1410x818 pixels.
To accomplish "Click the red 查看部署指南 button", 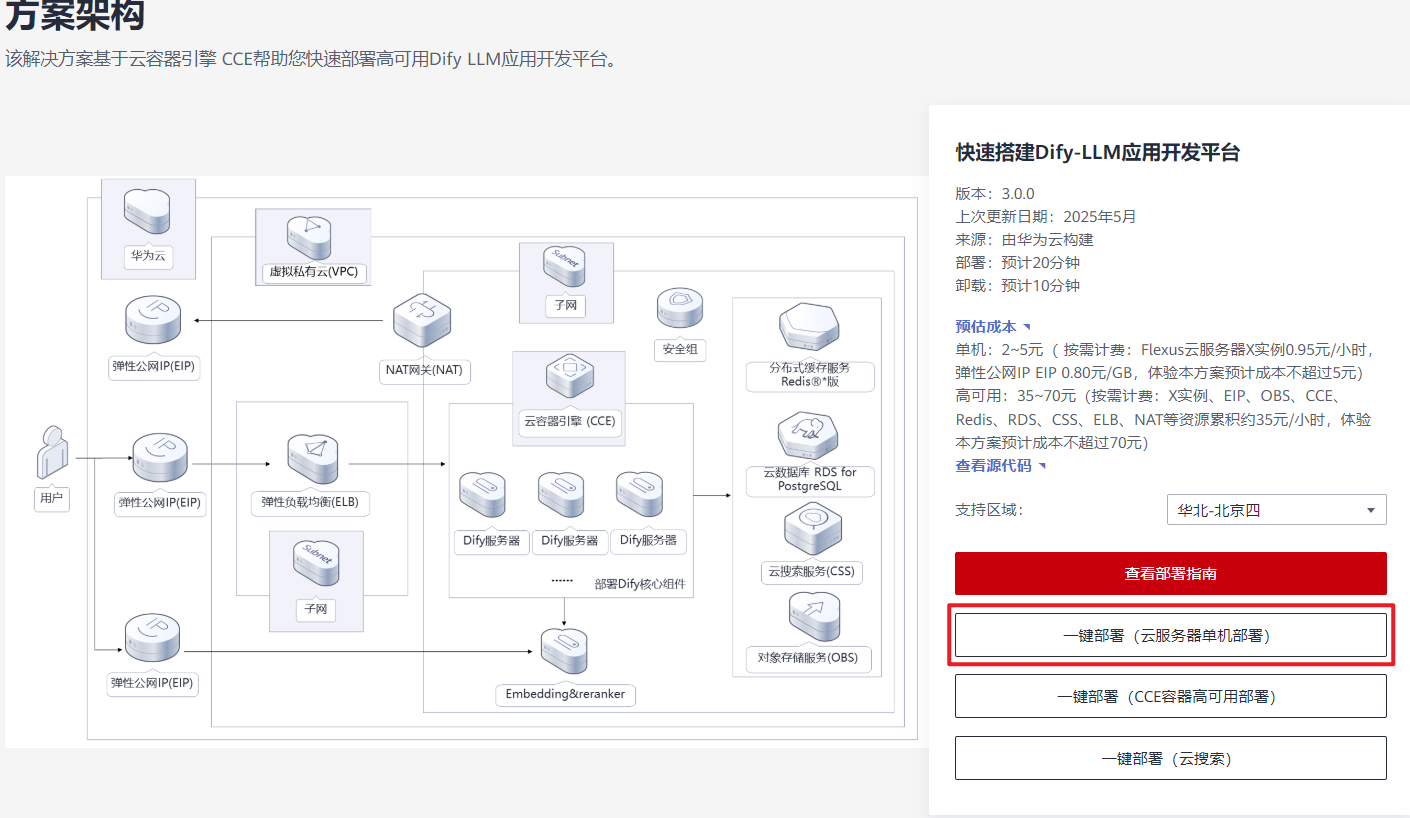I will 1171,574.
